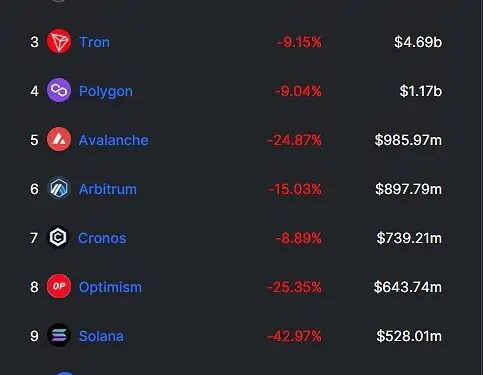Viewport: 483px width, 375px height.
Task: Click the red Optimism OP icon
Action: pos(59,286)
